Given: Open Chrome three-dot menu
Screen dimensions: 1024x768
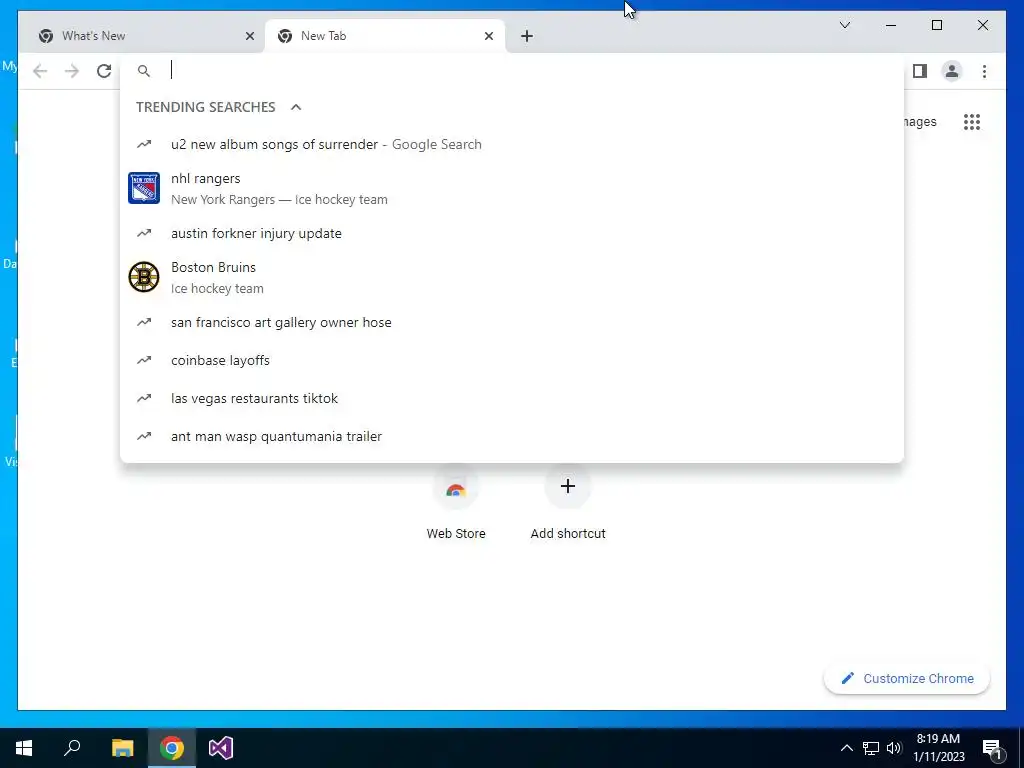Looking at the screenshot, I should tap(984, 71).
